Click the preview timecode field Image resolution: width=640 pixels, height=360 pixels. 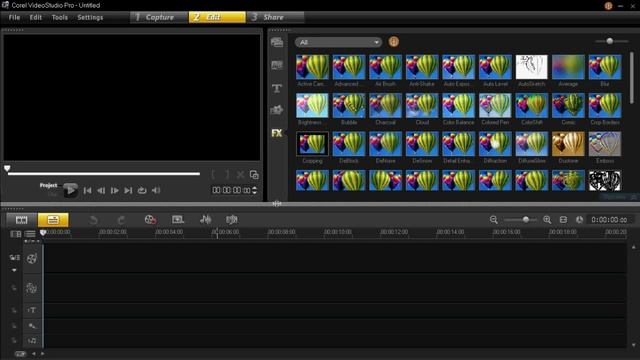[x=231, y=190]
